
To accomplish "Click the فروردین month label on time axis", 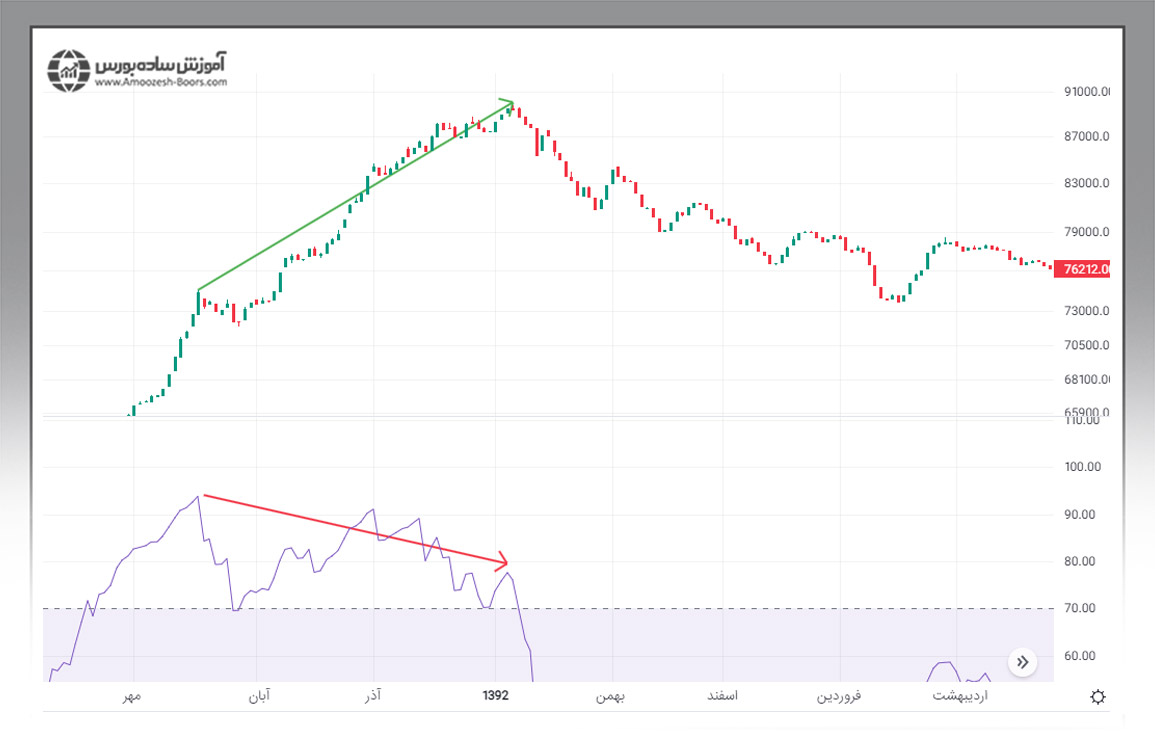I will [x=840, y=695].
